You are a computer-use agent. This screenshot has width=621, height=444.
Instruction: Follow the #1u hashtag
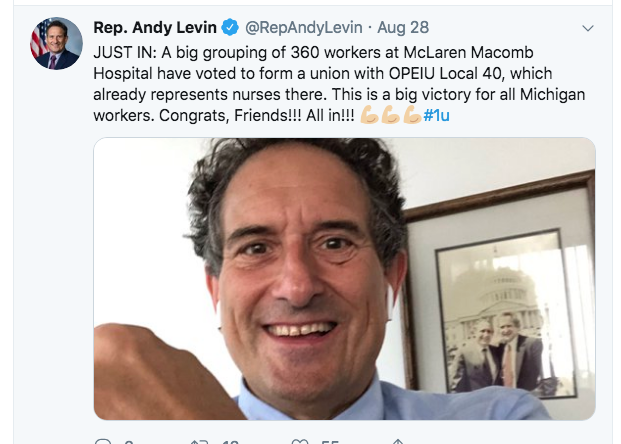pos(436,116)
